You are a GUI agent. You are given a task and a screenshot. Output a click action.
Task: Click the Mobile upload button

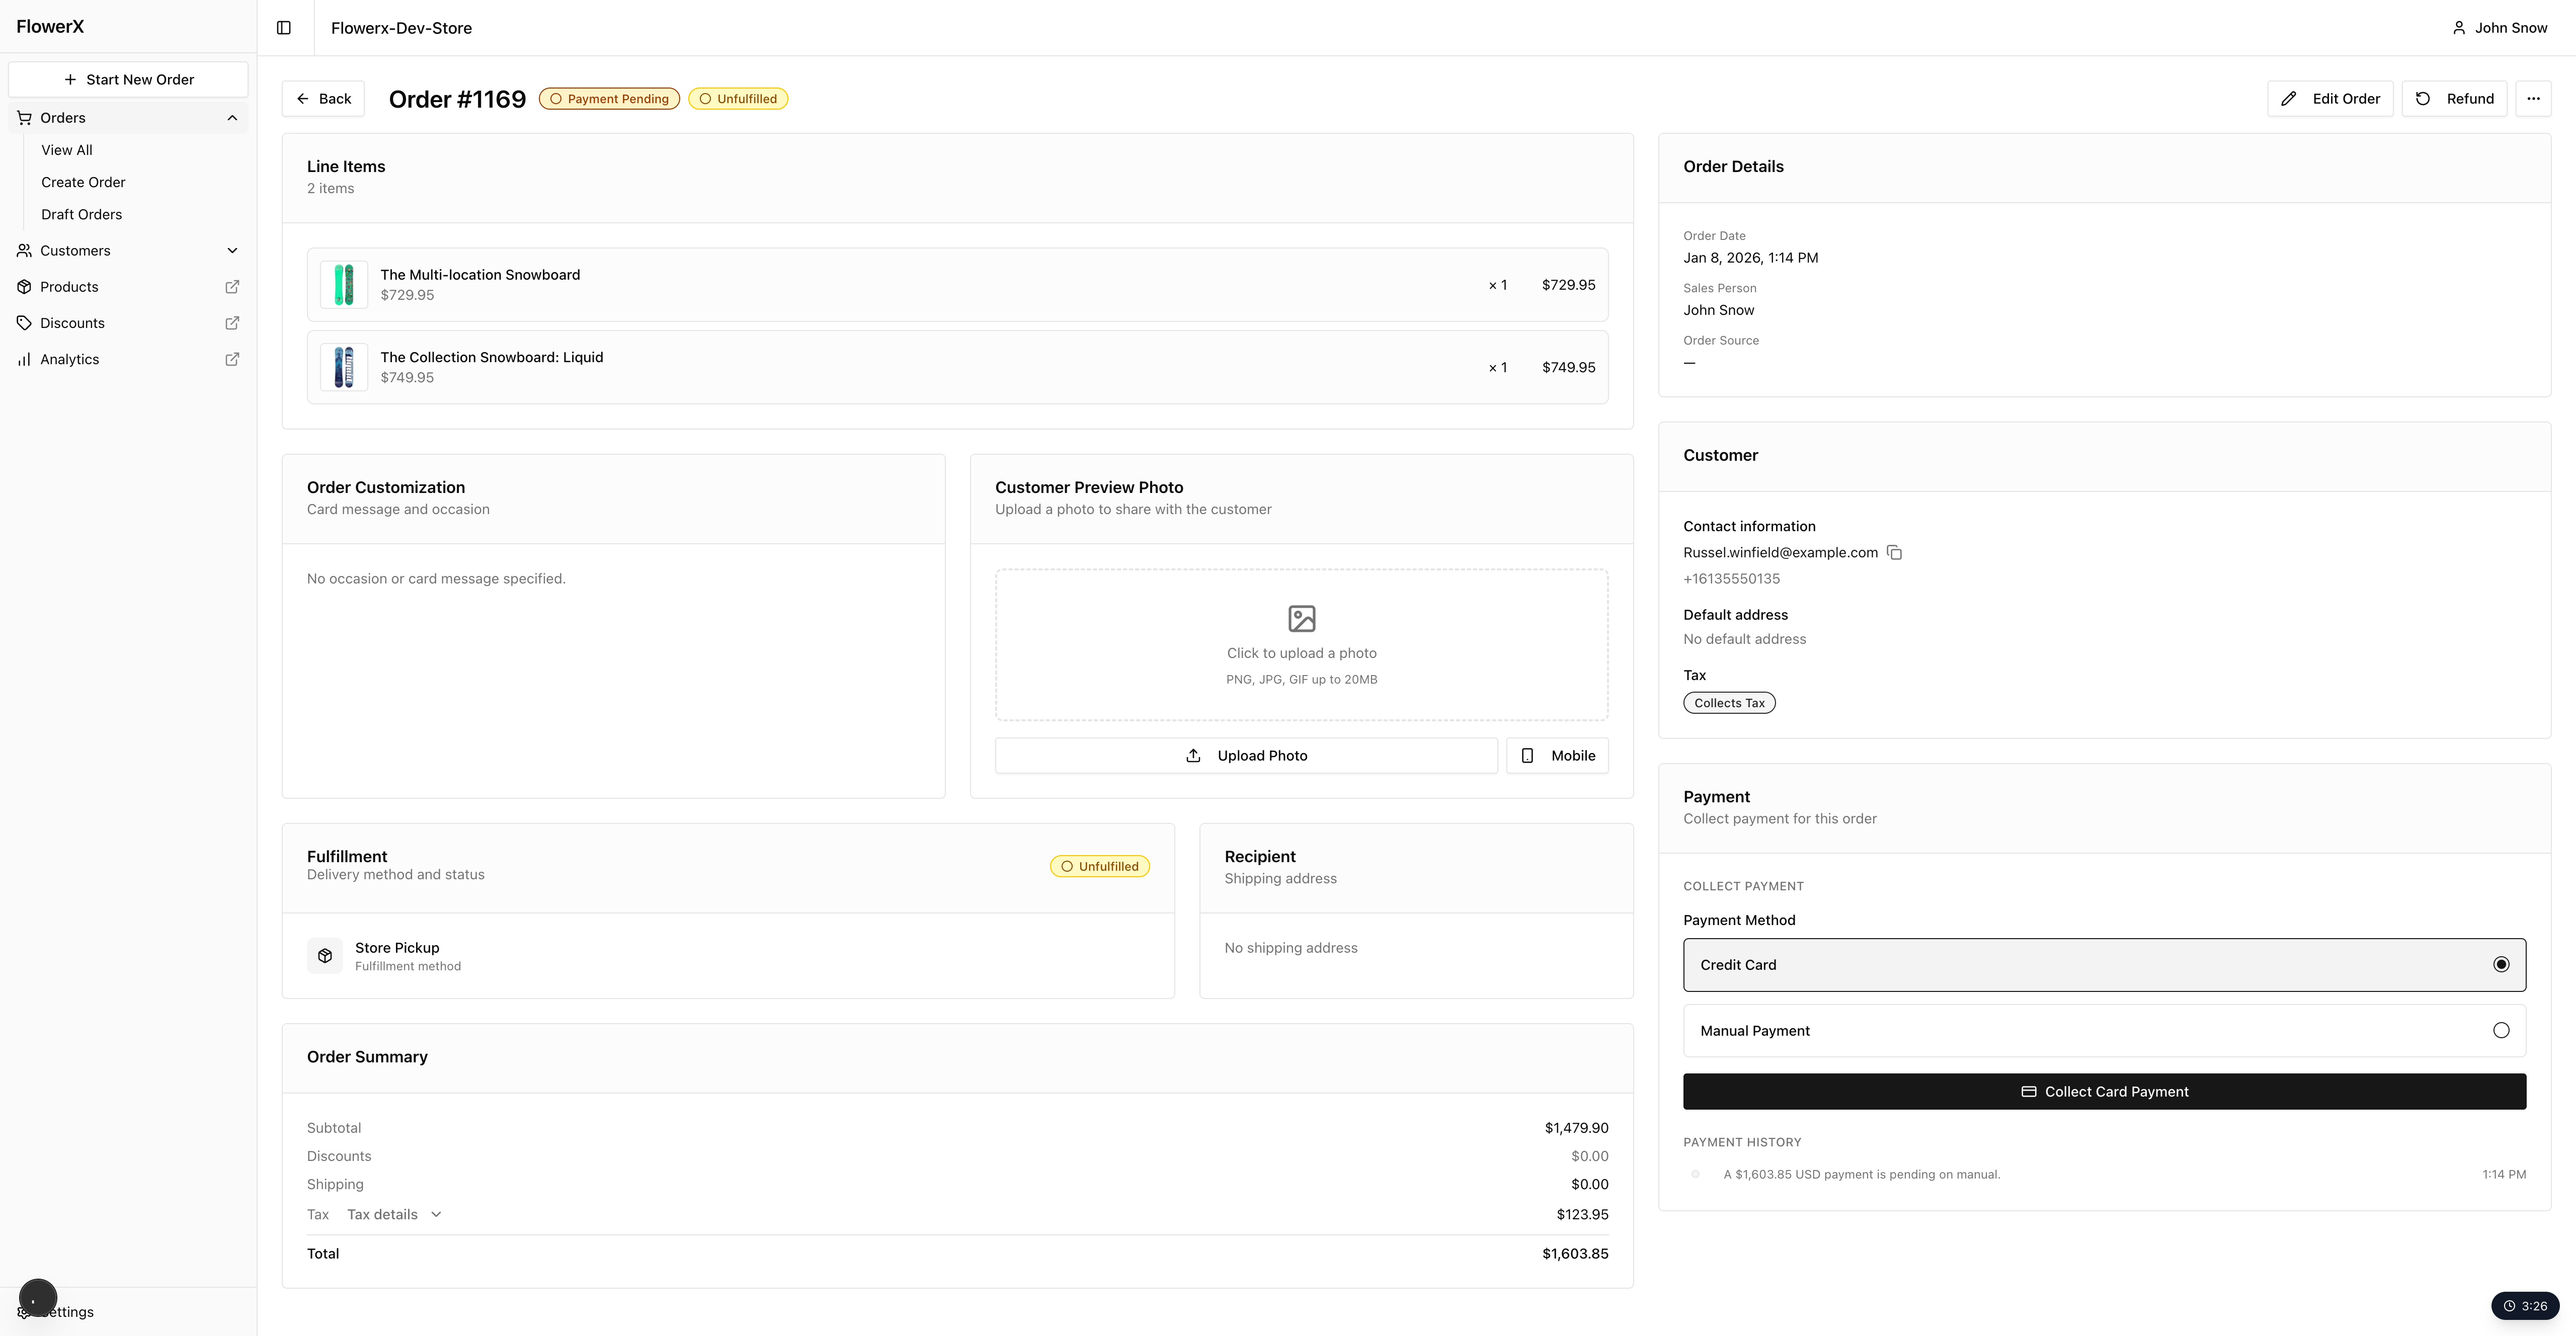(x=1557, y=756)
